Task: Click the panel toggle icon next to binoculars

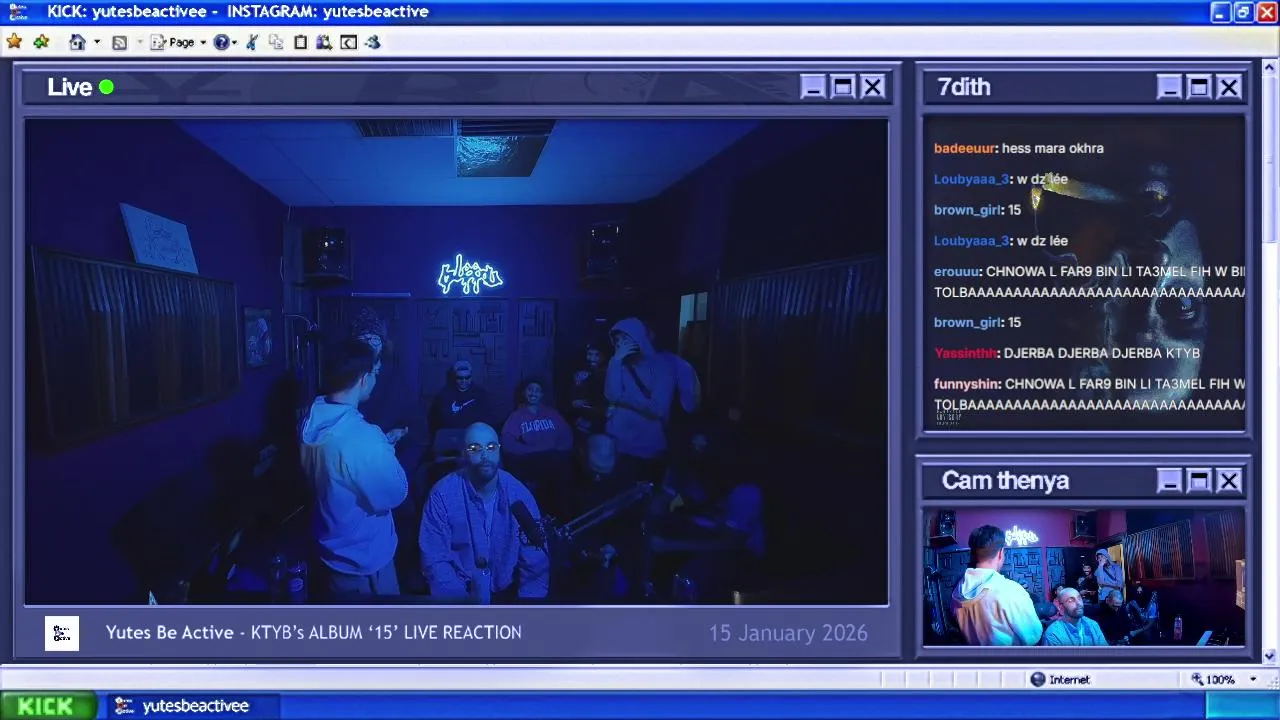Action: click(x=348, y=42)
